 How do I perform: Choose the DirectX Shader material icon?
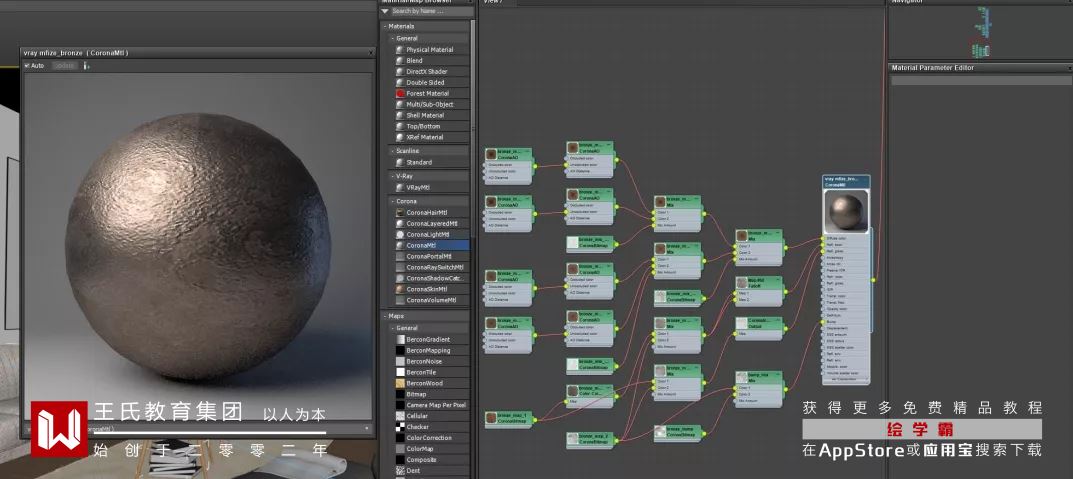coord(400,72)
